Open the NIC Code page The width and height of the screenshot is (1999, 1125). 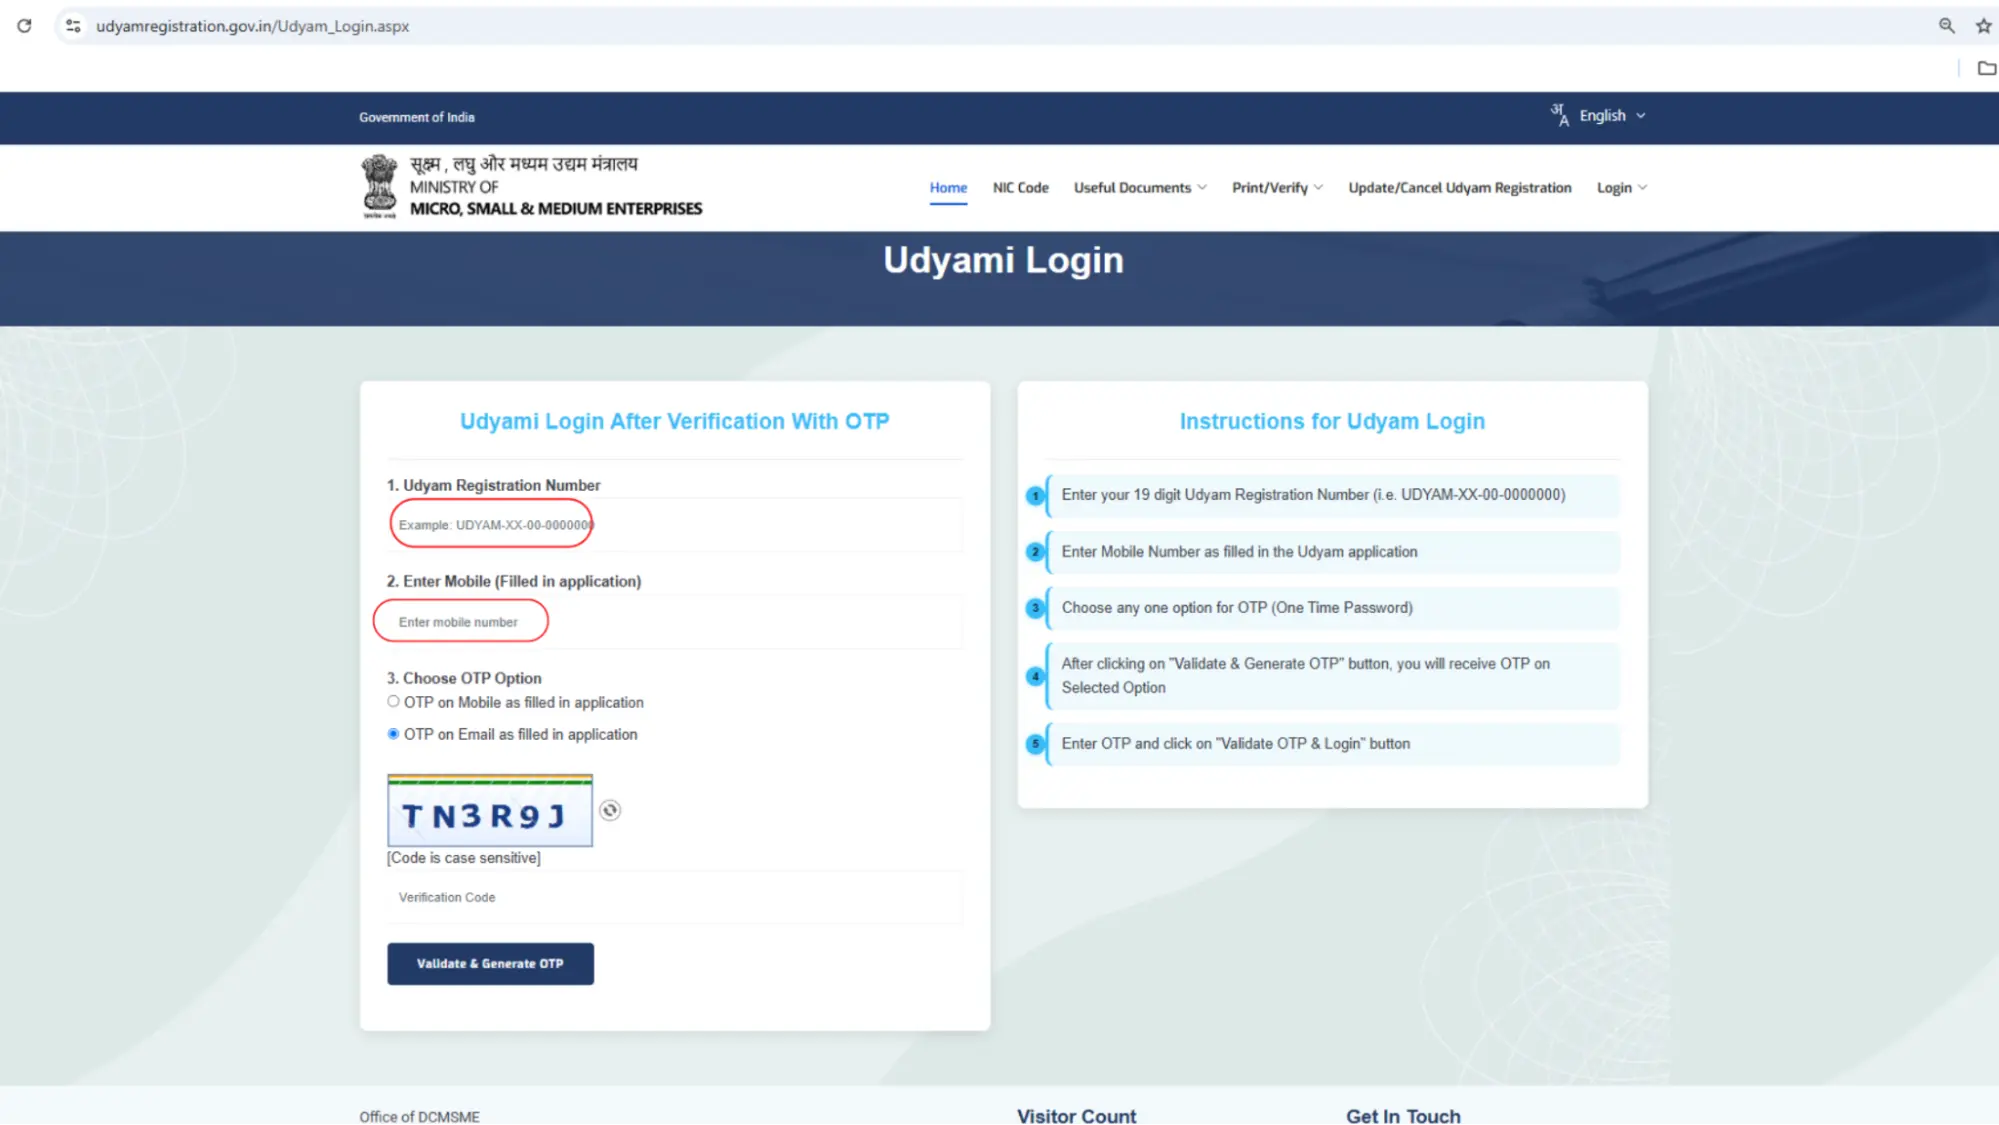(x=1020, y=188)
